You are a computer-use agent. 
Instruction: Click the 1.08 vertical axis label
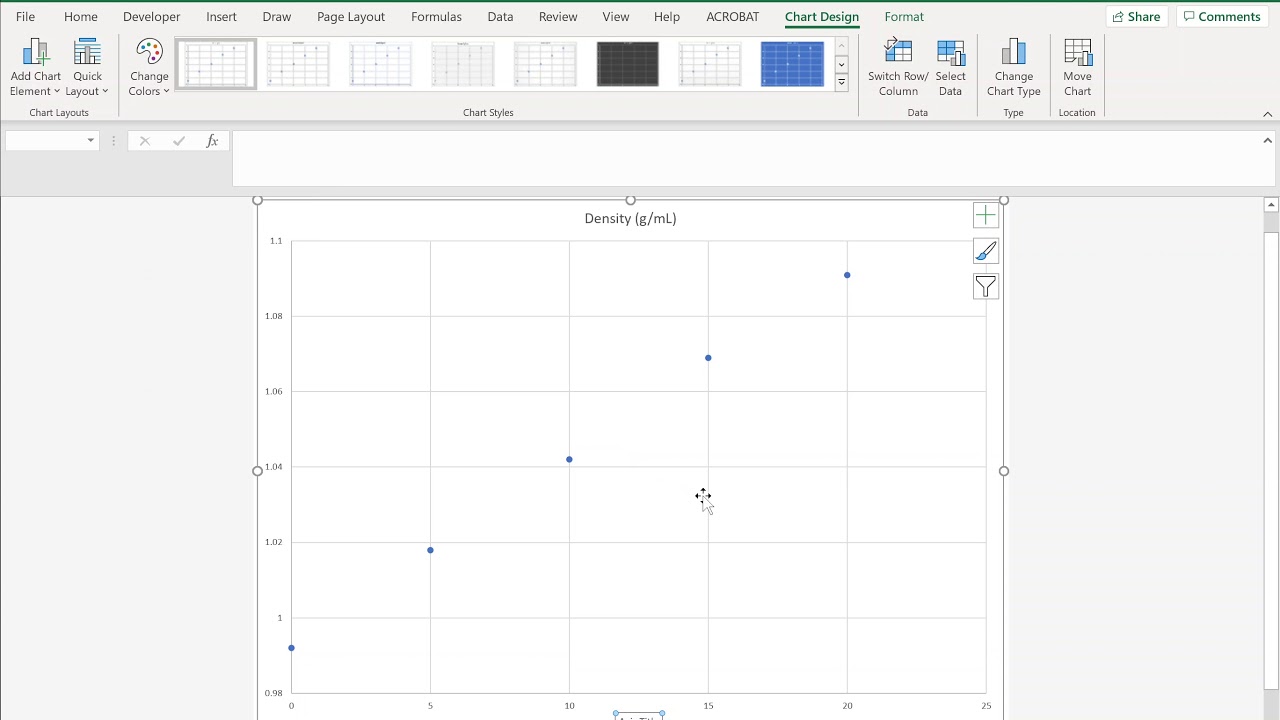tap(274, 316)
